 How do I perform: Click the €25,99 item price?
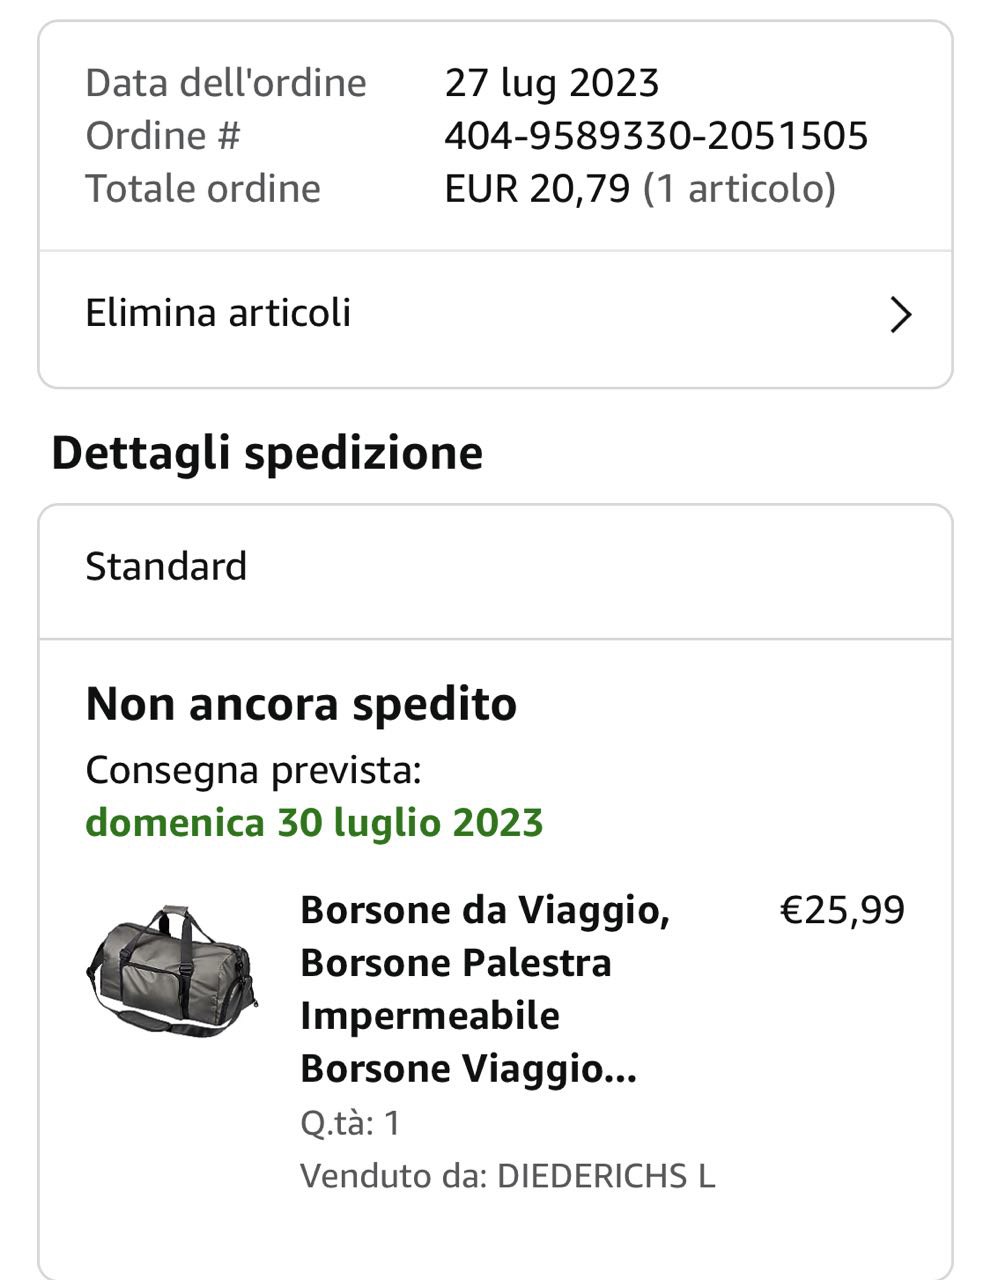[841, 910]
